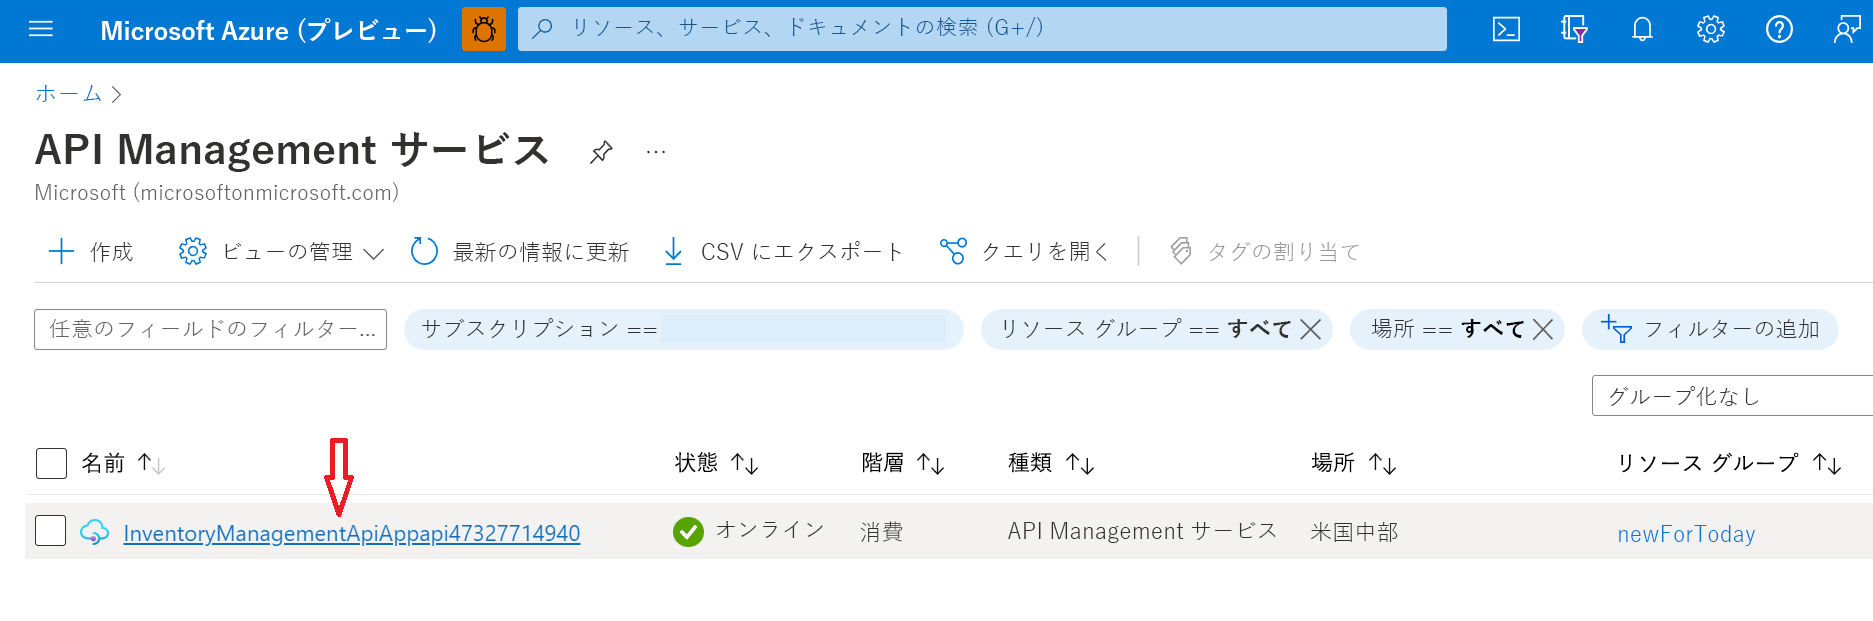
Task: Open the ellipsis more options next to title
Action: (656, 152)
